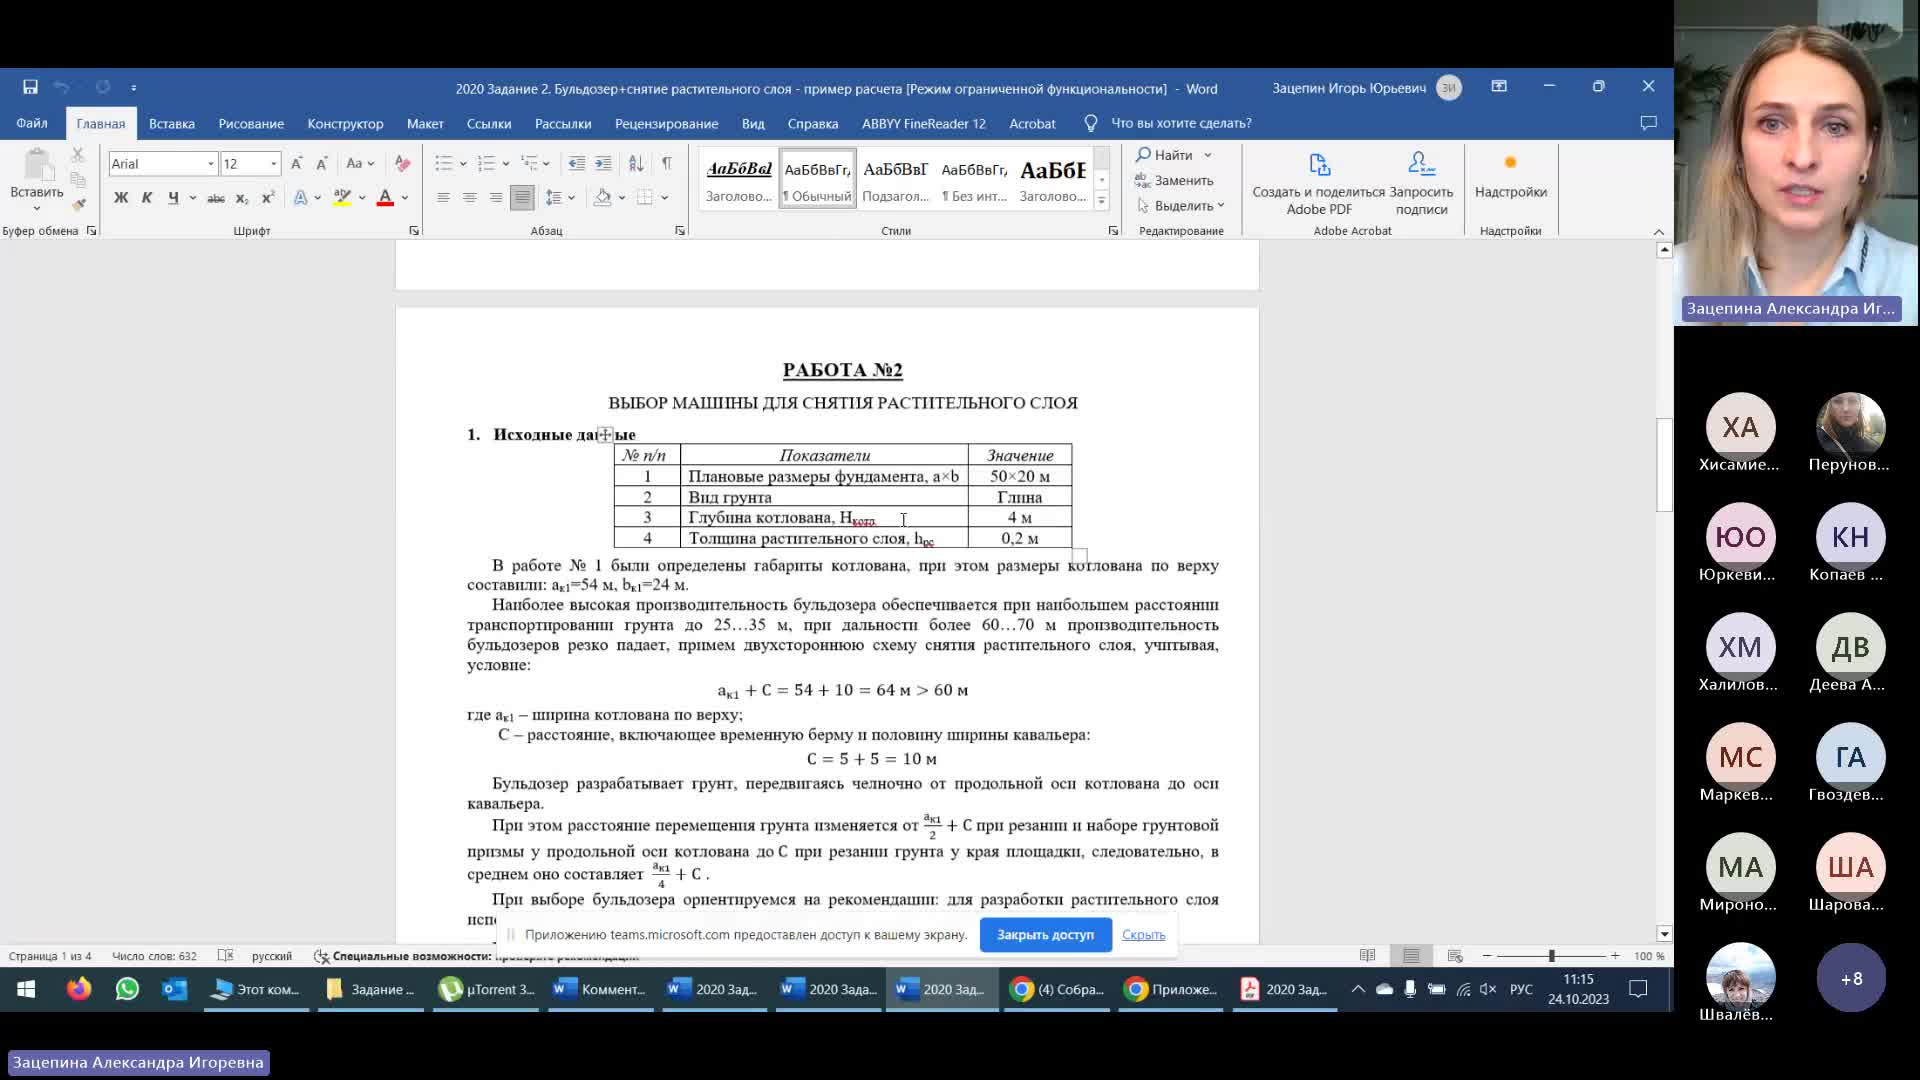Open the text effects (A) tool
This screenshot has width=1920, height=1080.
pos(300,198)
